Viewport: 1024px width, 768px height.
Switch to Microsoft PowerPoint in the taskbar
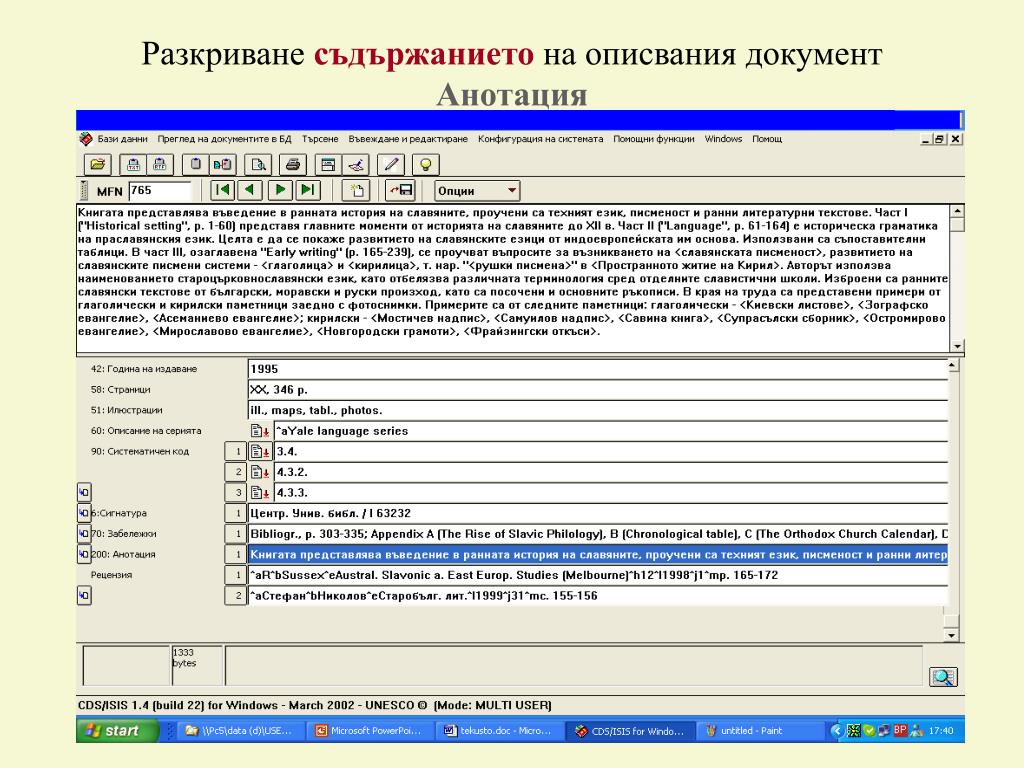coord(369,731)
